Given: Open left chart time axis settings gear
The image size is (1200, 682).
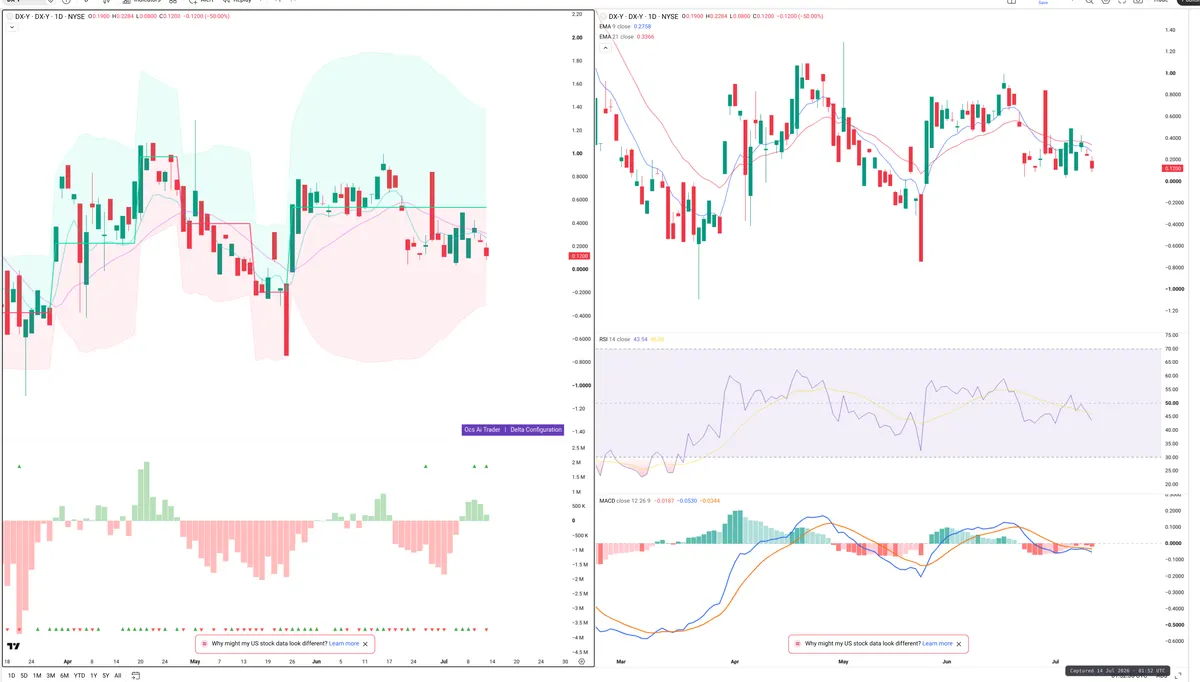Looking at the screenshot, I should (x=581, y=662).
